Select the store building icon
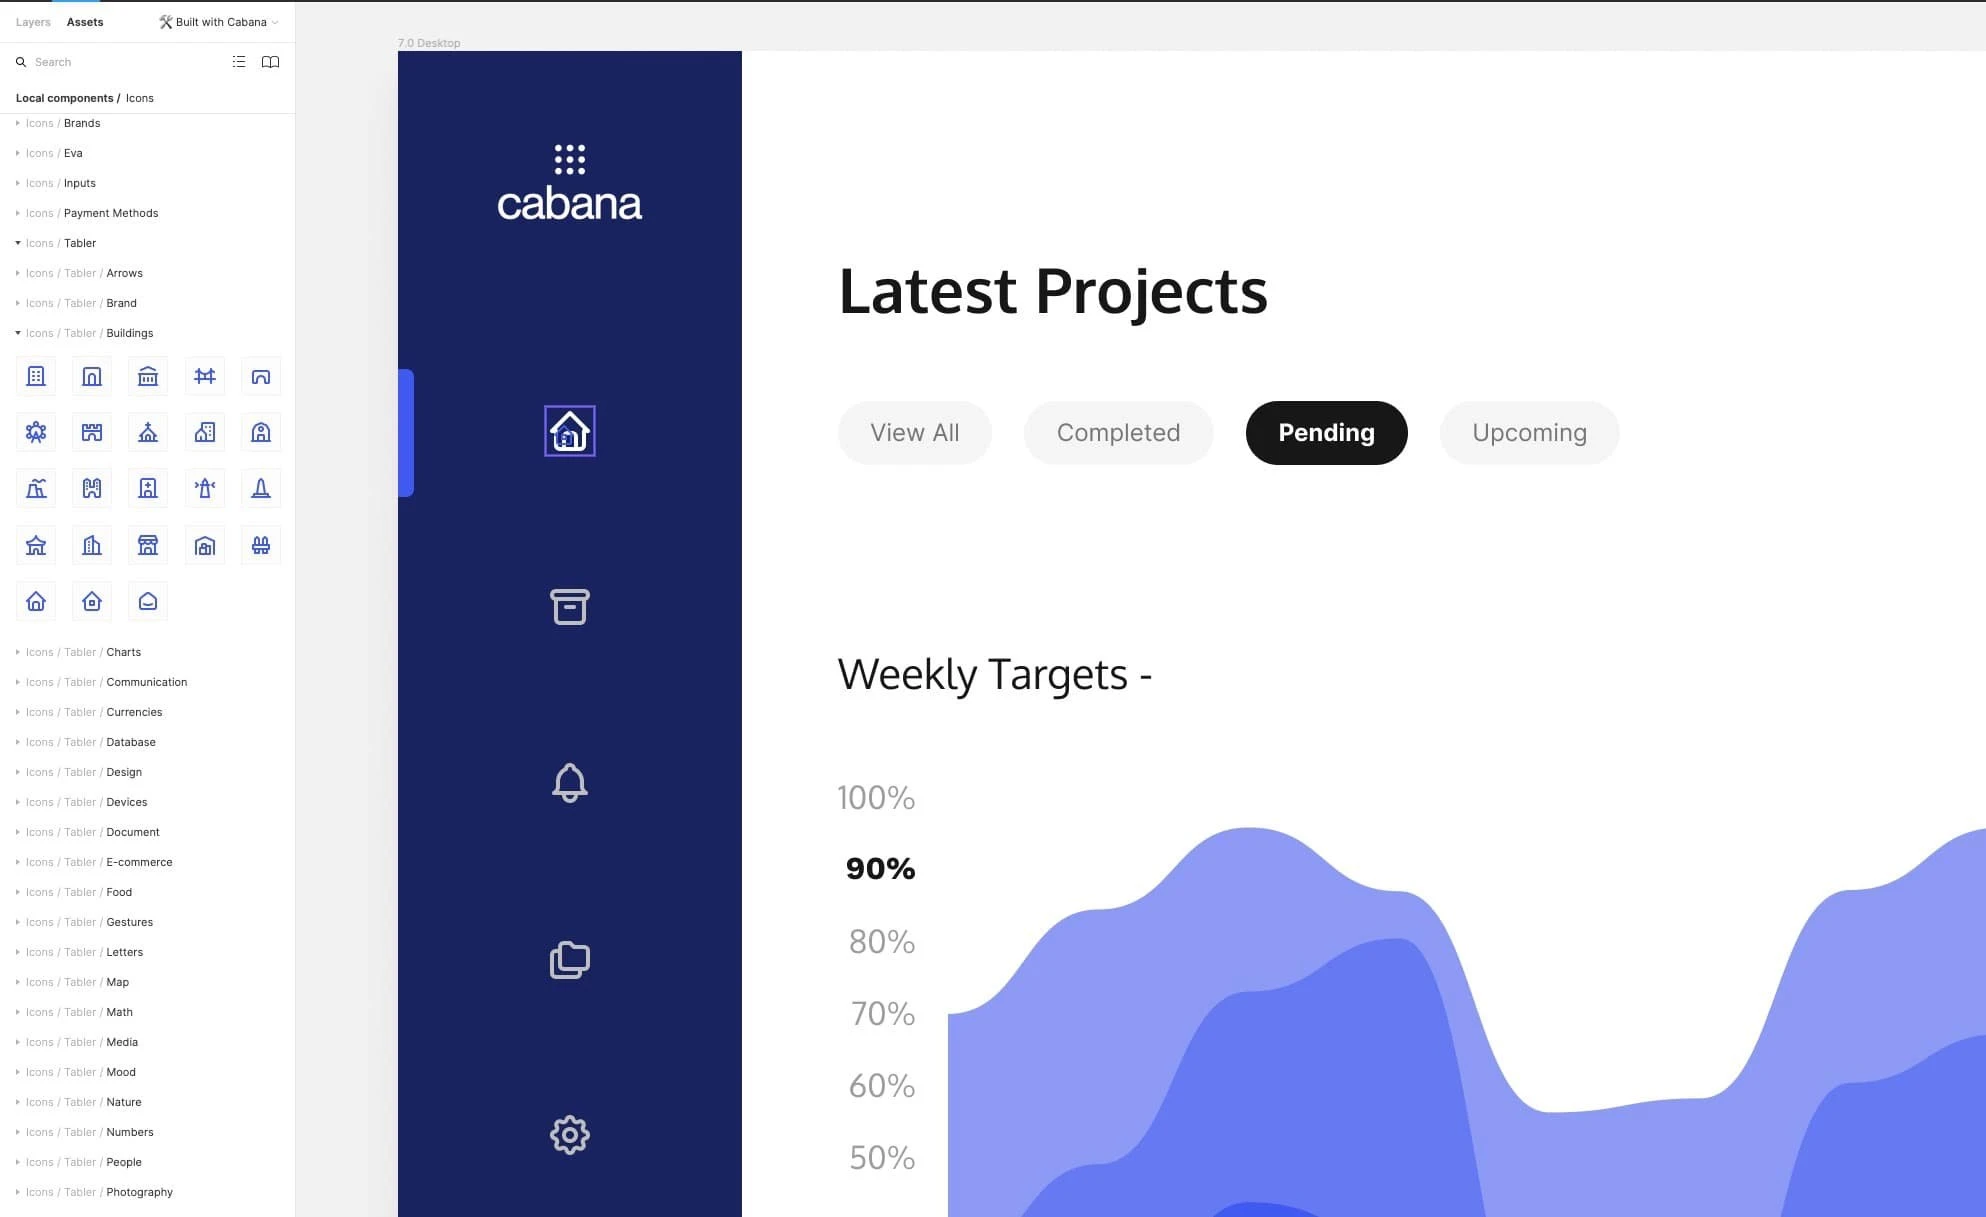 (x=148, y=545)
